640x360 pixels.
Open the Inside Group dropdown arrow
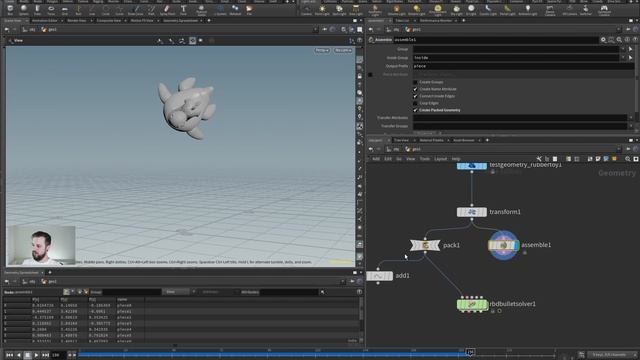623,58
